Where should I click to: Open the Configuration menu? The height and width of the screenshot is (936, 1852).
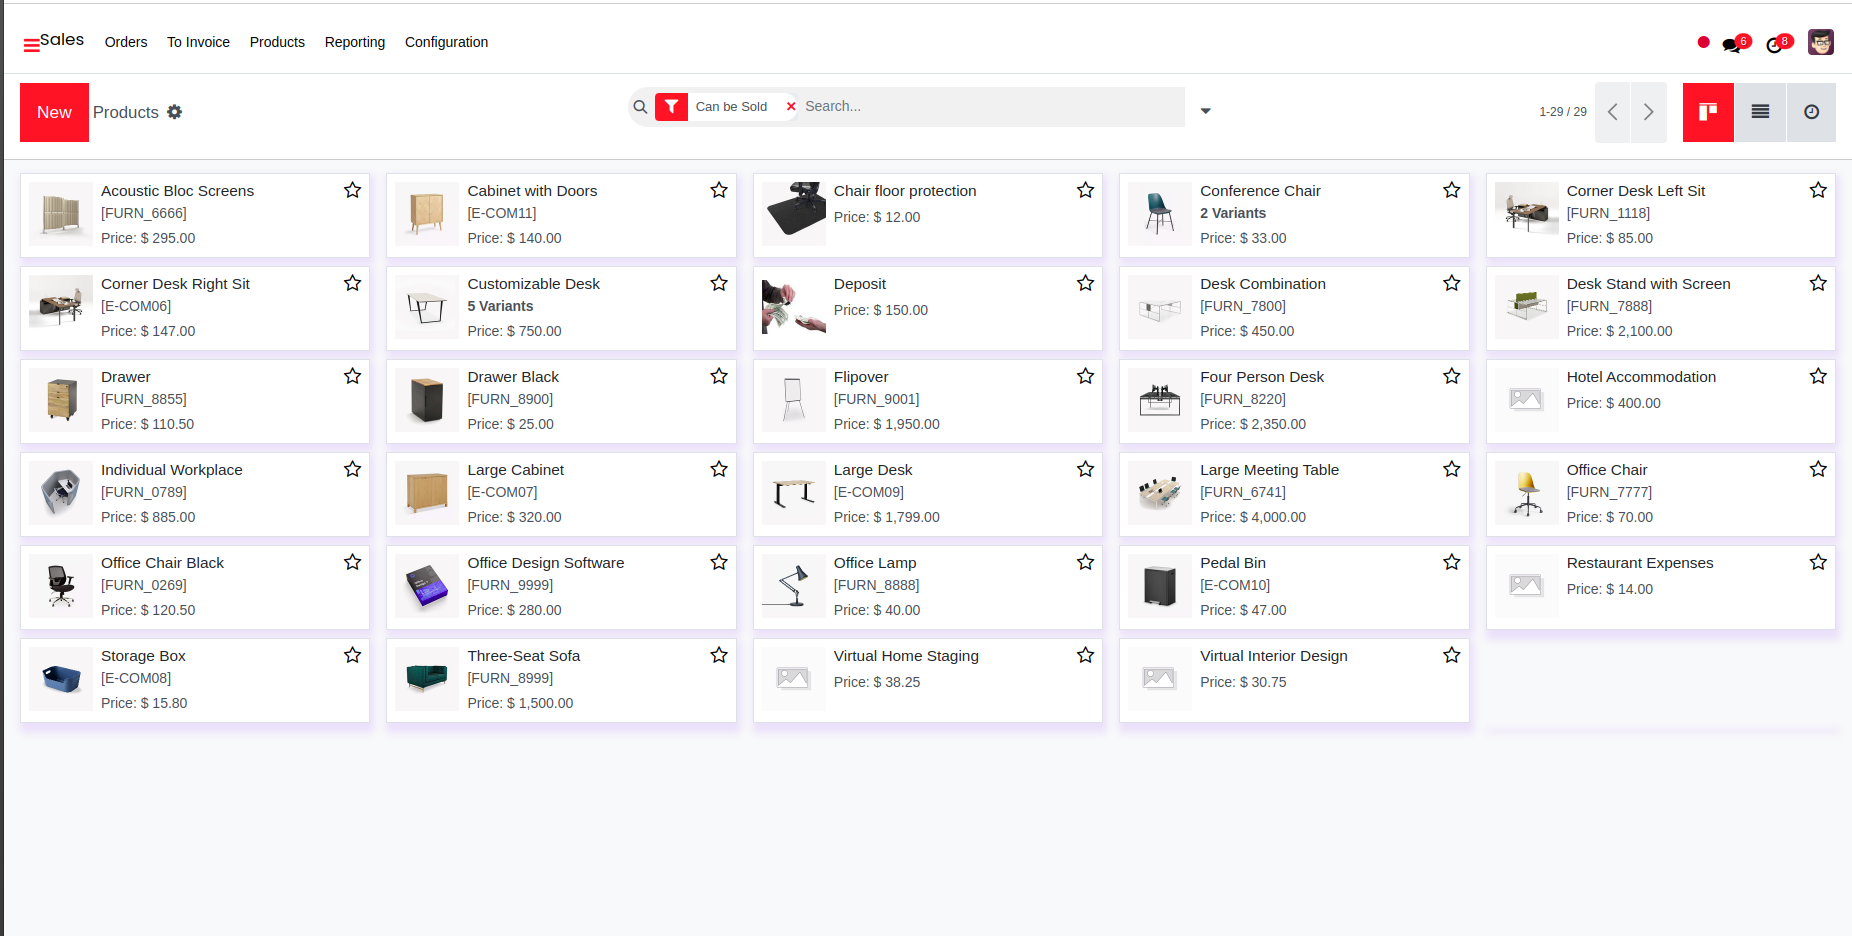[446, 42]
